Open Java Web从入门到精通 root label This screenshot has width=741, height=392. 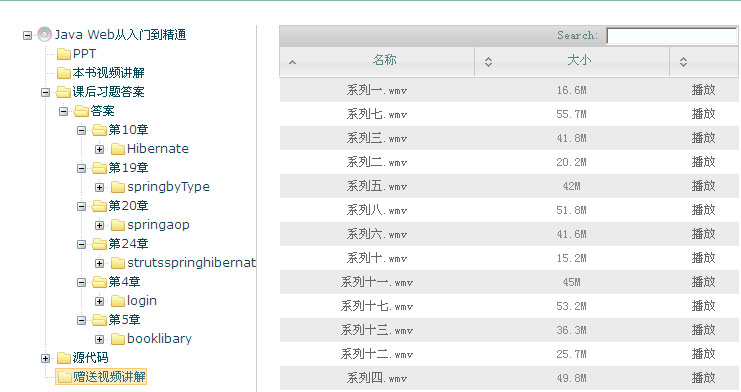pyautogui.click(x=120, y=35)
